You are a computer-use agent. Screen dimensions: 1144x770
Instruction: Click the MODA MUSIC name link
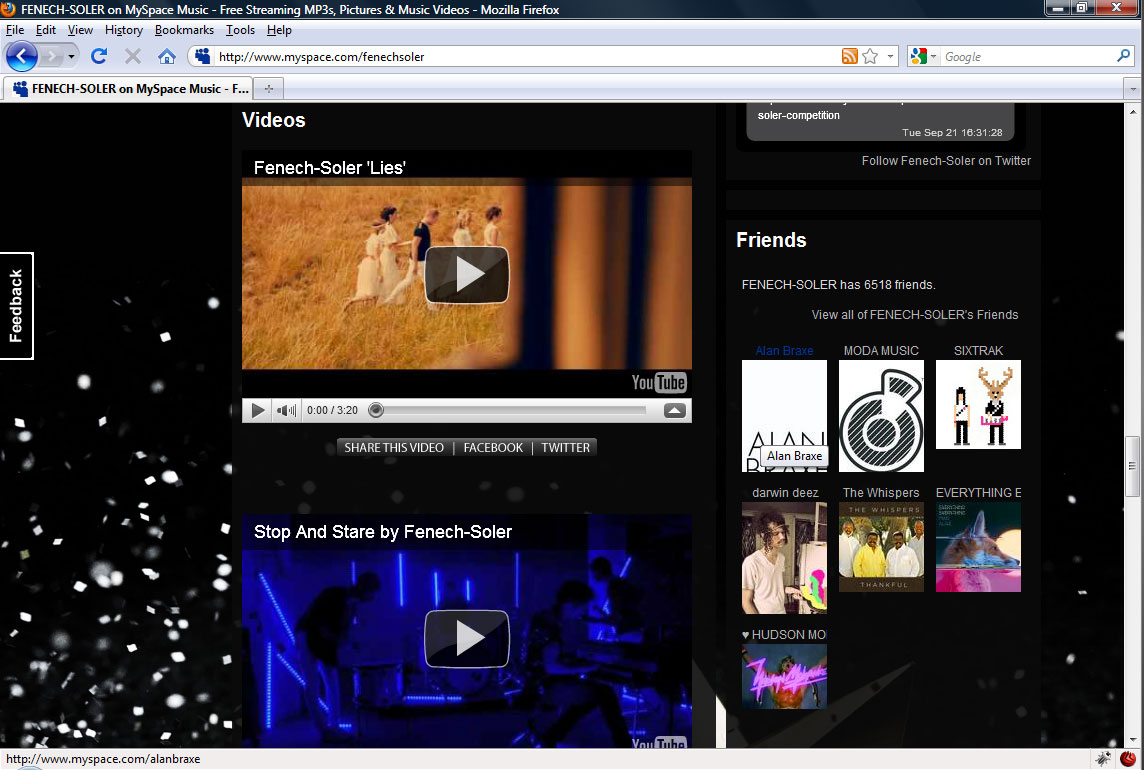pyautogui.click(x=881, y=350)
